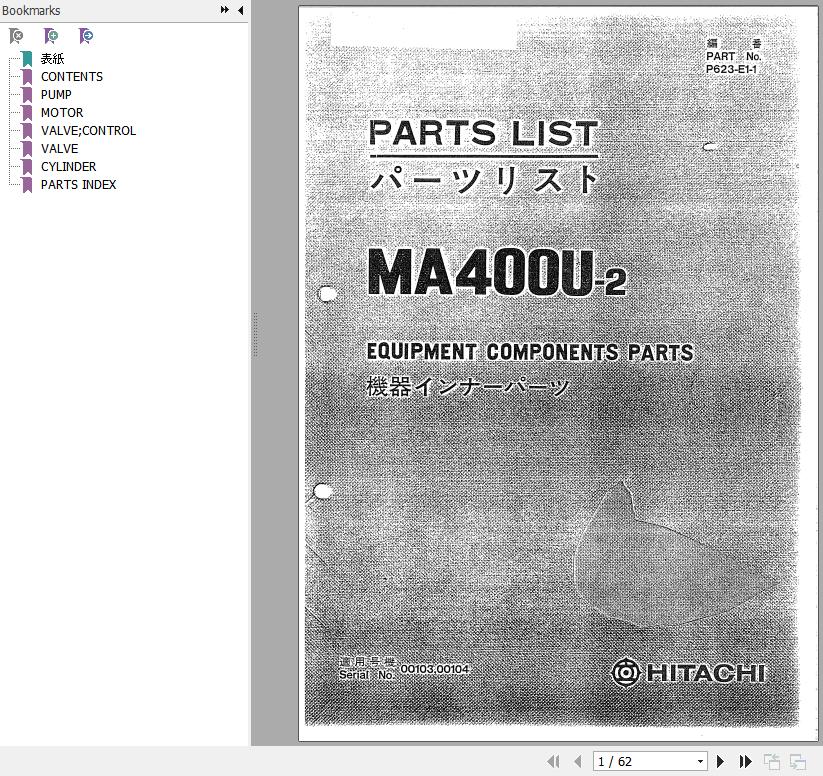Viewport: 823px width, 776px height.
Task: Click the delete bookmark icon
Action: [16, 36]
